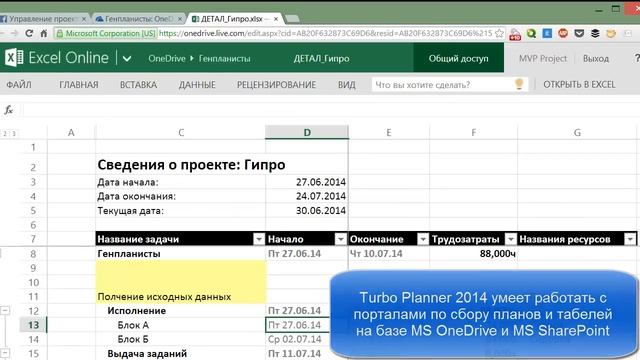Select column C header
Screen dimensions: 640x360
coord(181,132)
